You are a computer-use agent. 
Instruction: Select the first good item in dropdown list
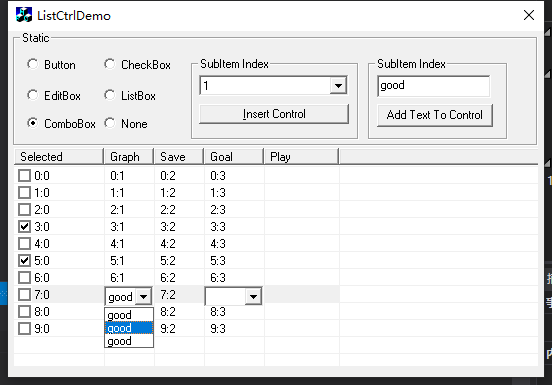[129, 315]
